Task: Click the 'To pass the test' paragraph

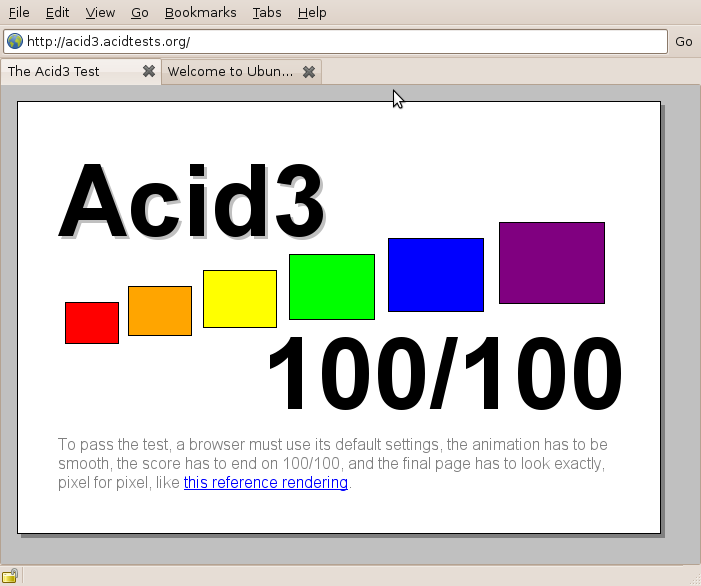Action: pos(333,464)
